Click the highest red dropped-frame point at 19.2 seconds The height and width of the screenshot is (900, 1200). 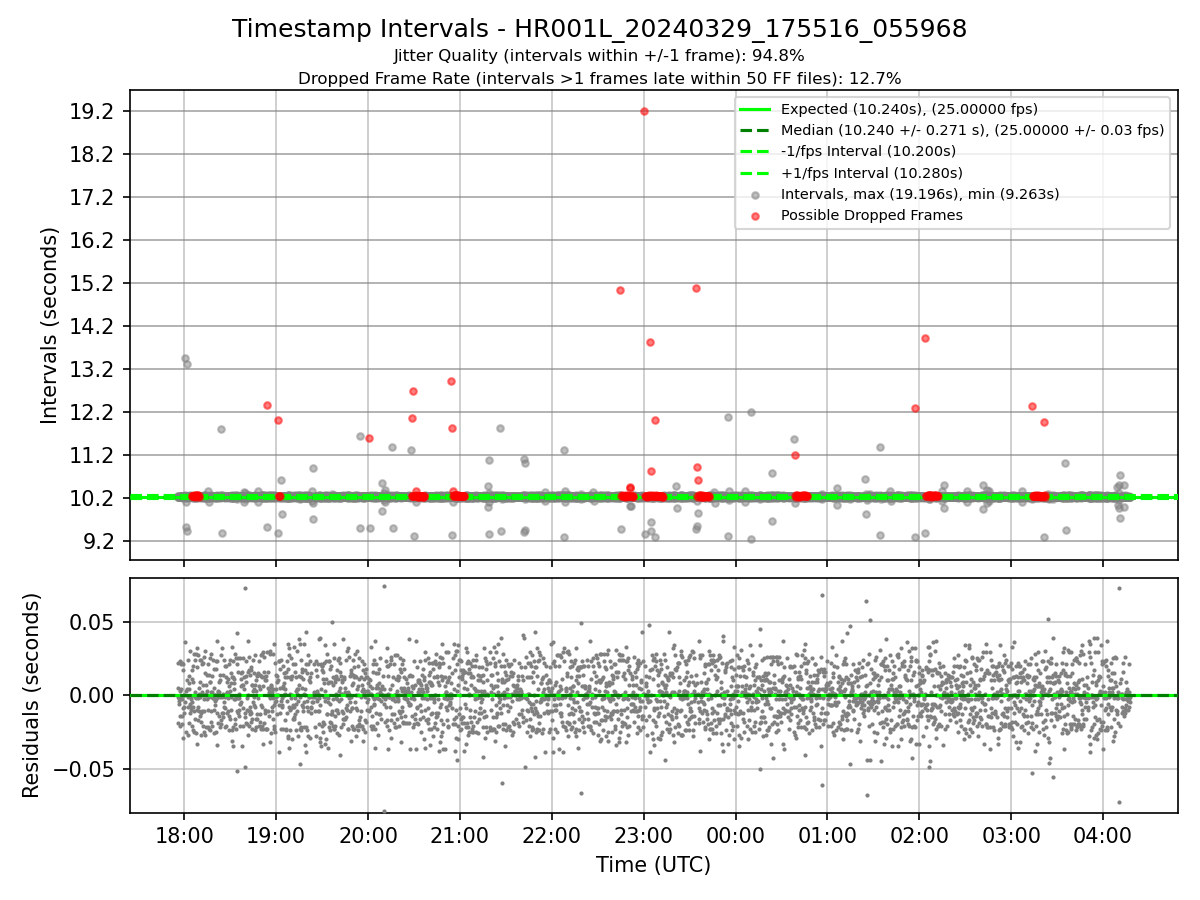(x=644, y=111)
